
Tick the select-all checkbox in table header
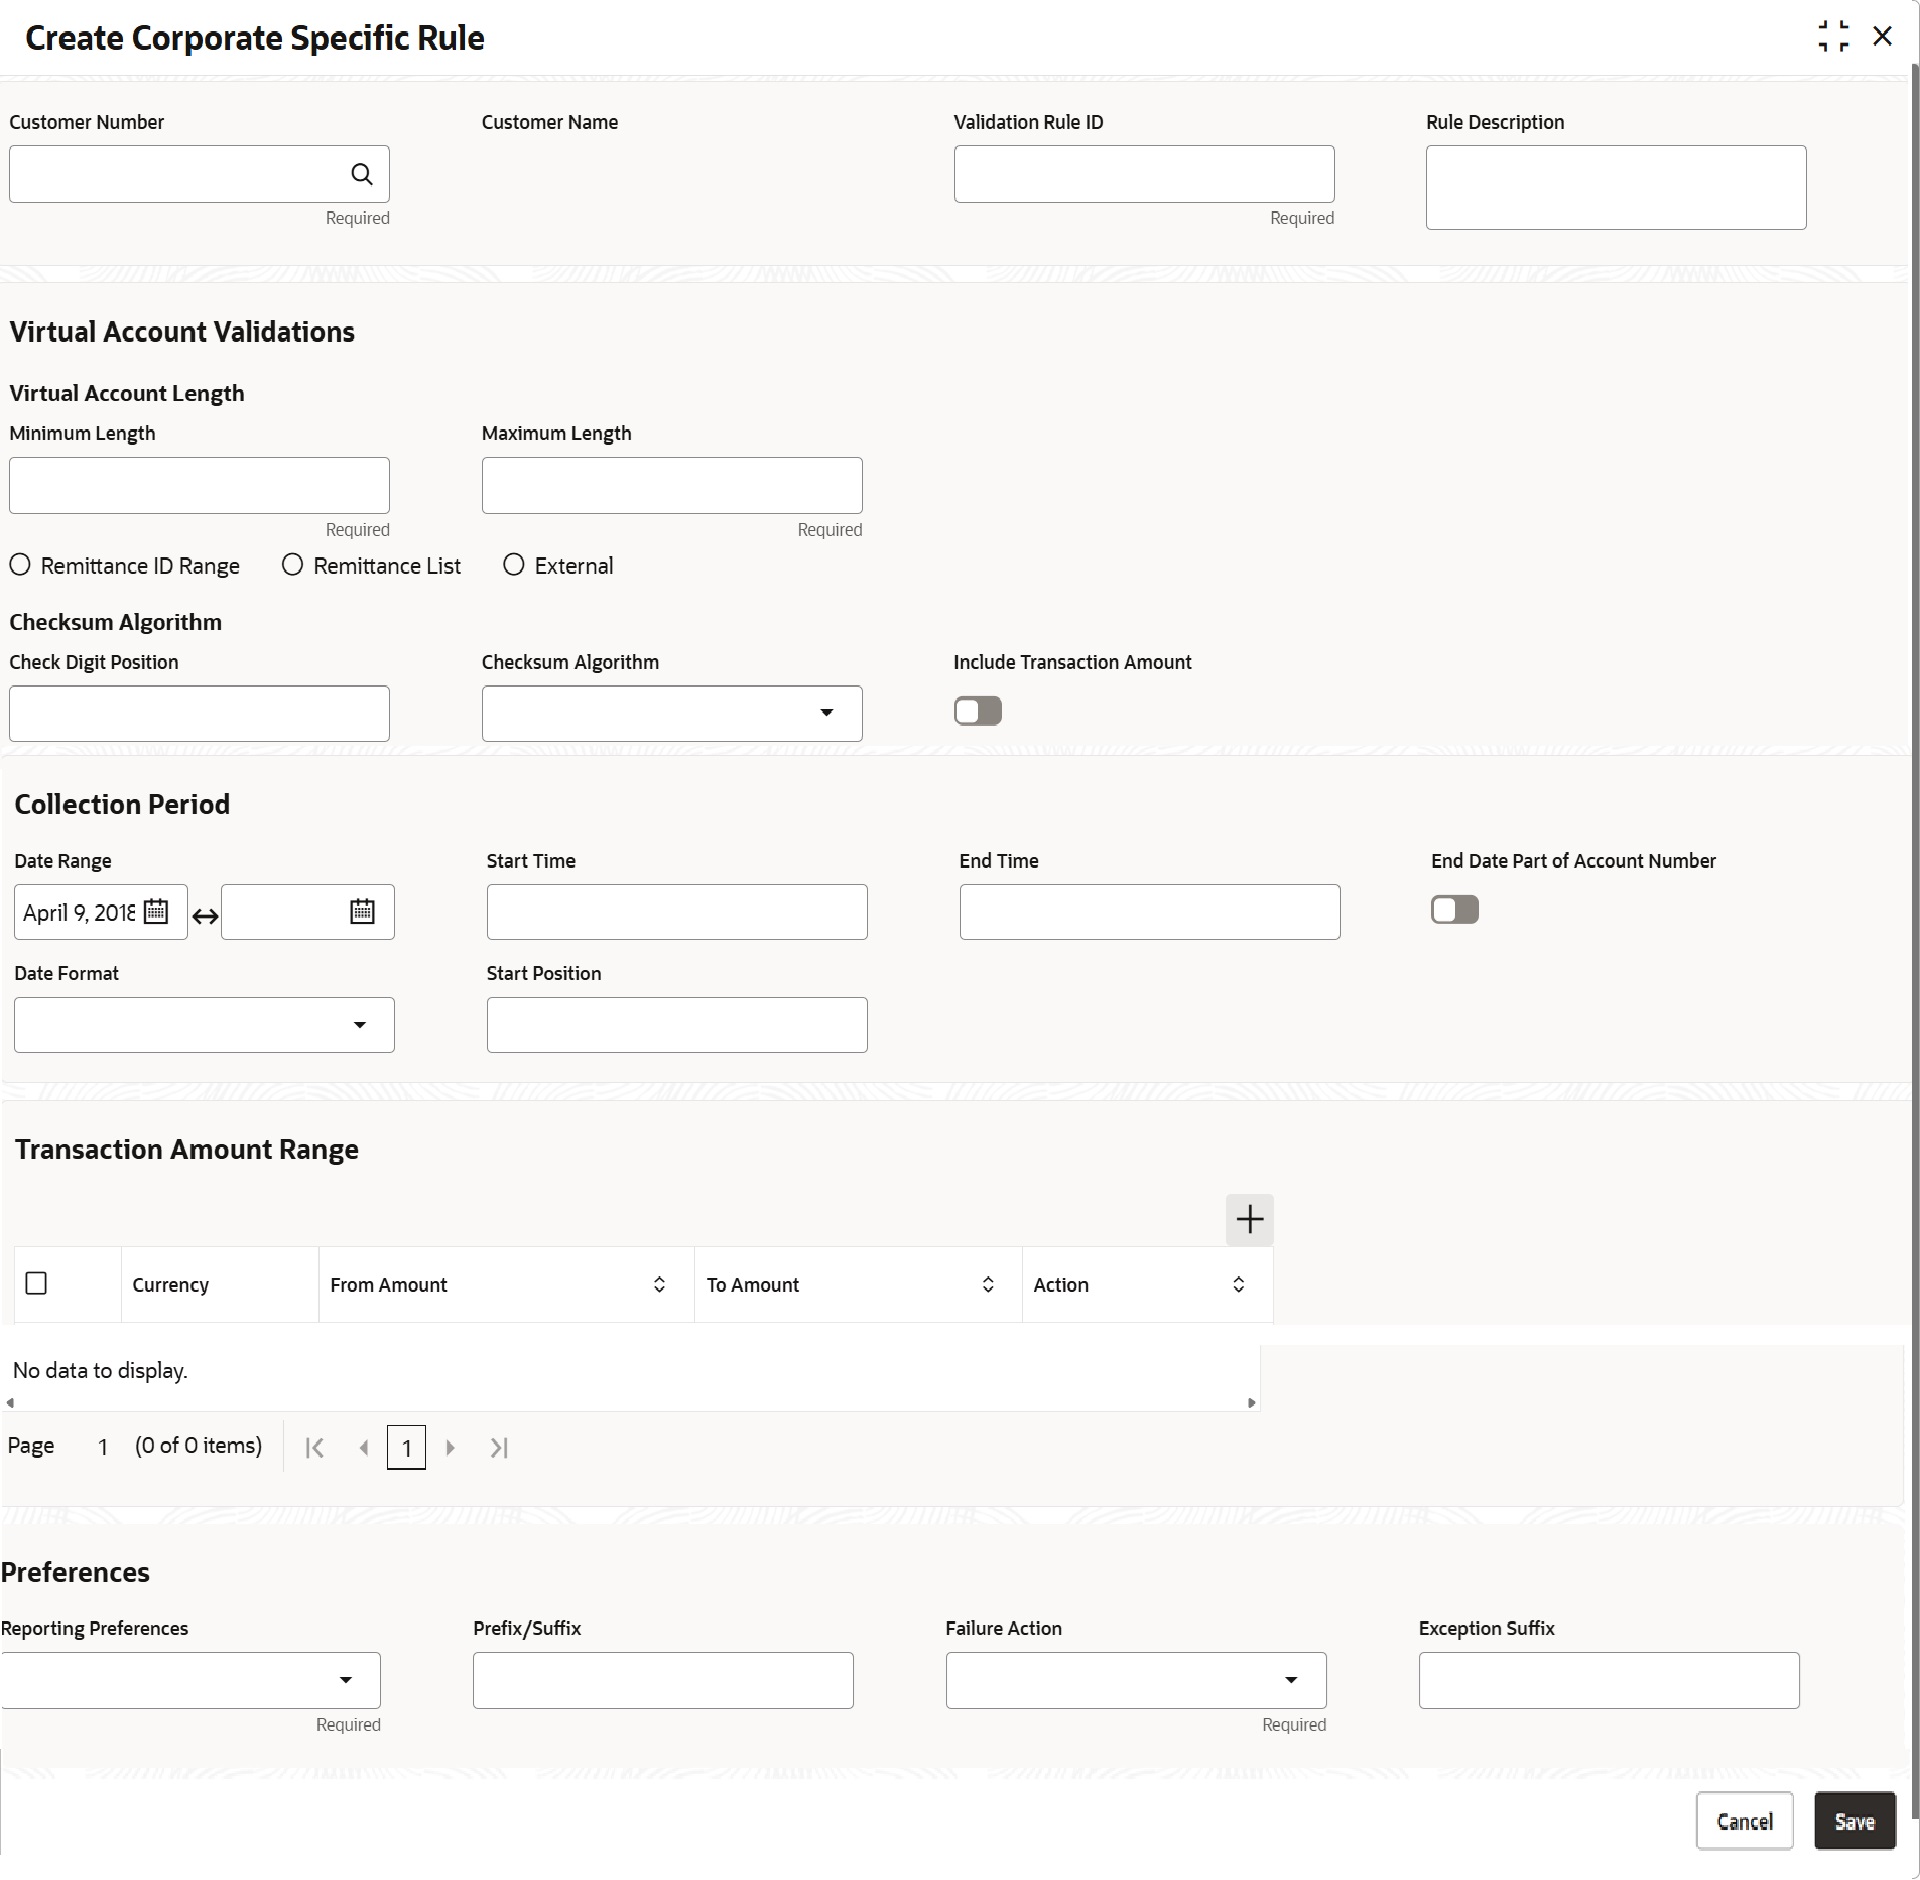[36, 1283]
